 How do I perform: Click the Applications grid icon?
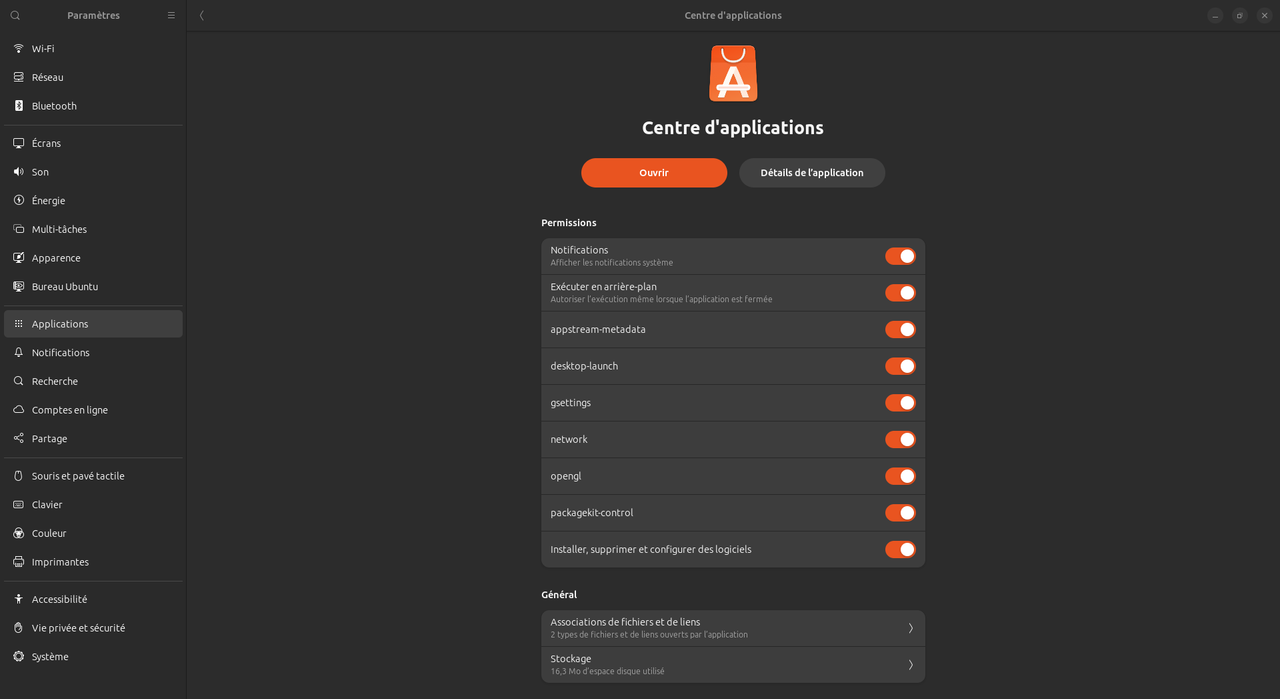(x=18, y=324)
